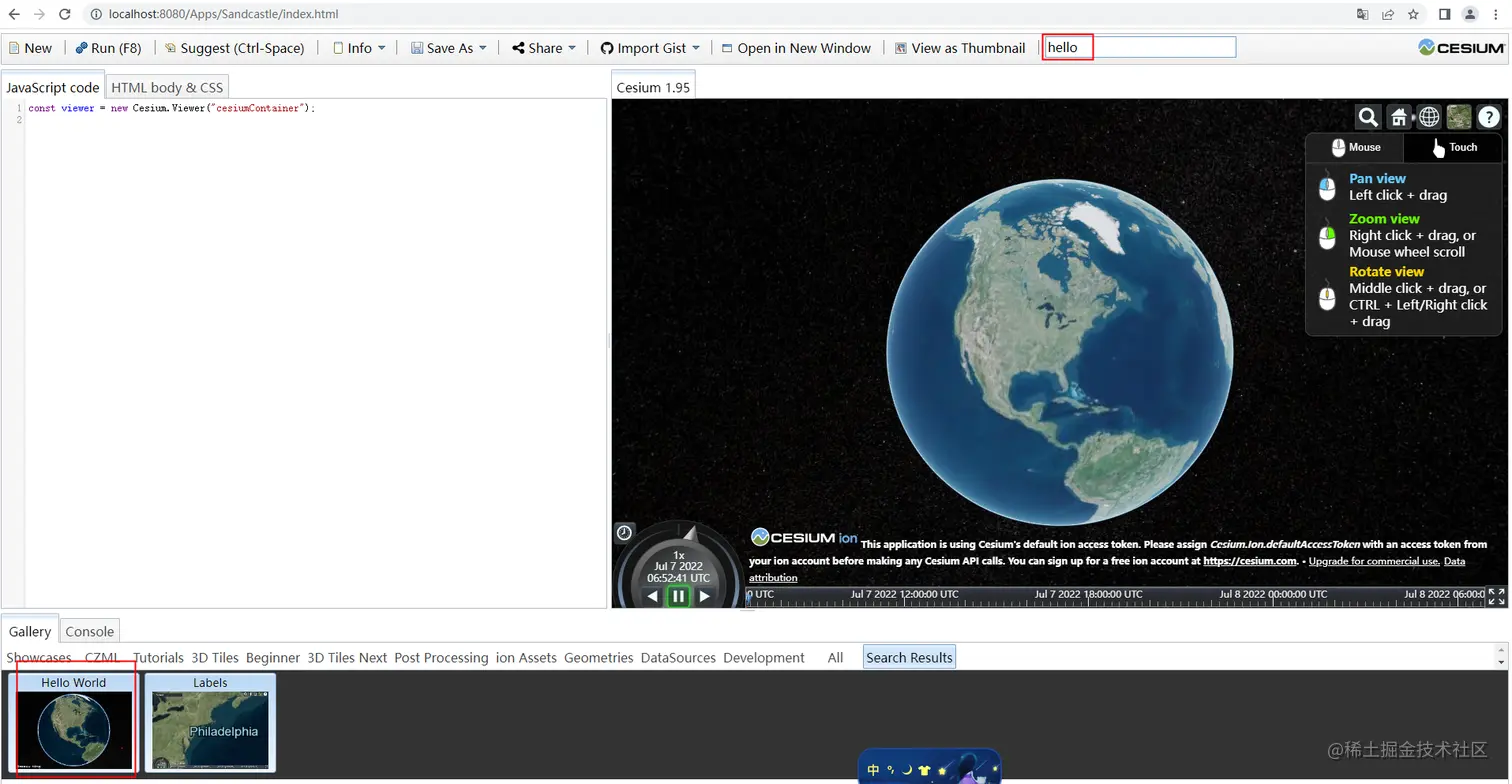Image resolution: width=1512 pixels, height=784 pixels.
Task: Open the Cesium viewer geocoder search icon
Action: point(1368,117)
